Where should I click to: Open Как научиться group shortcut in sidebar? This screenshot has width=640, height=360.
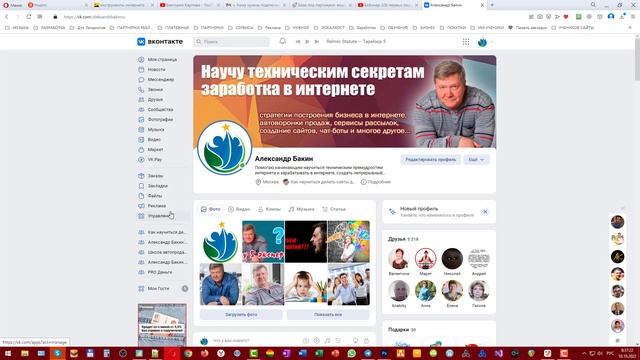click(162, 232)
